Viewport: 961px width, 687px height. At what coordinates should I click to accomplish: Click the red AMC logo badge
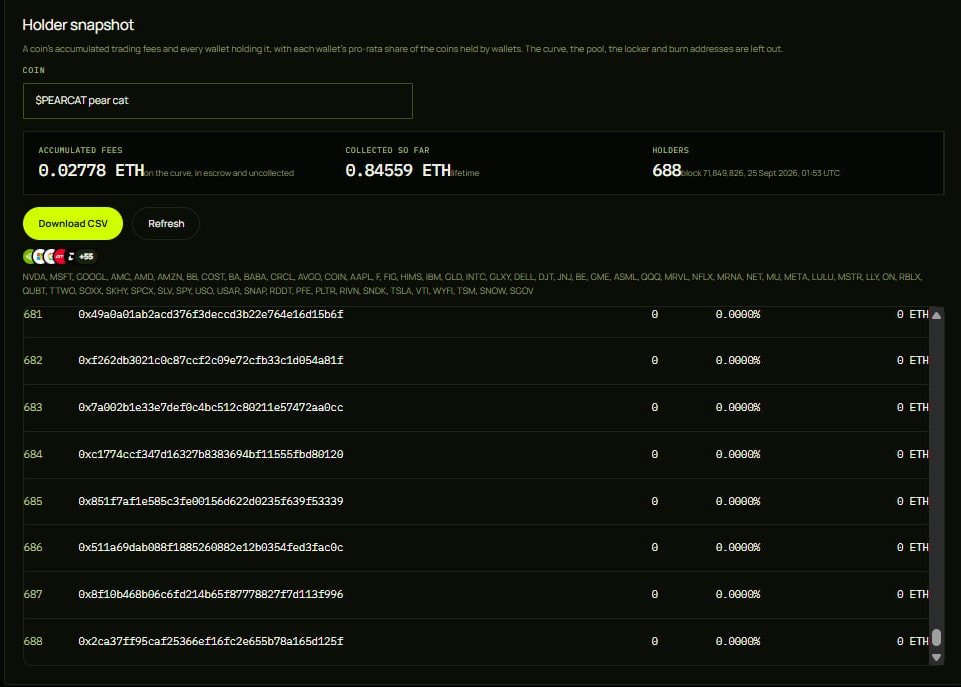pyautogui.click(x=59, y=256)
